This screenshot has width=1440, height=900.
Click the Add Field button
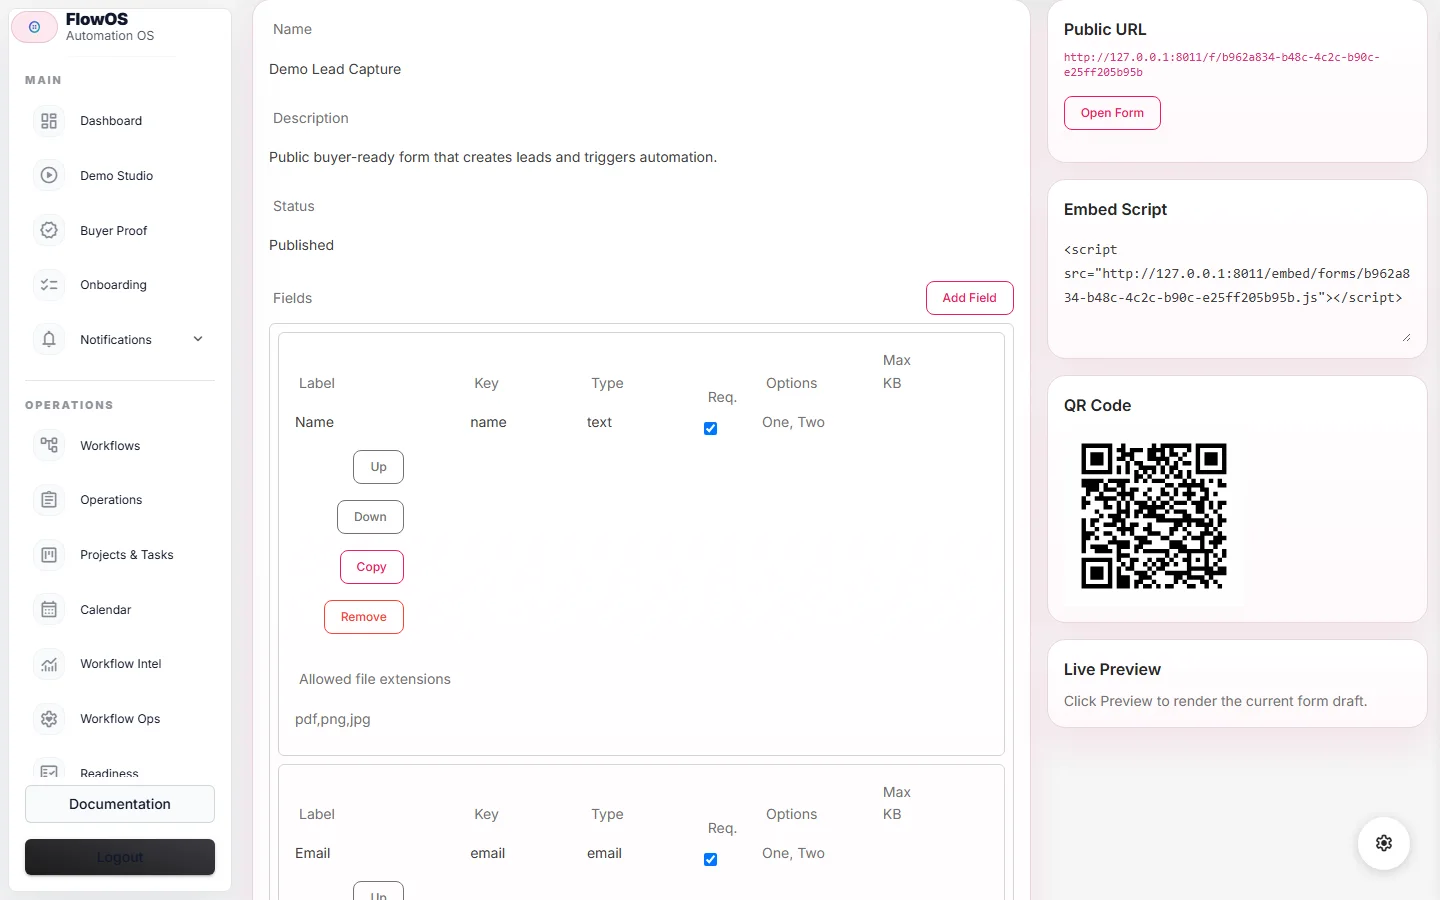(x=969, y=298)
